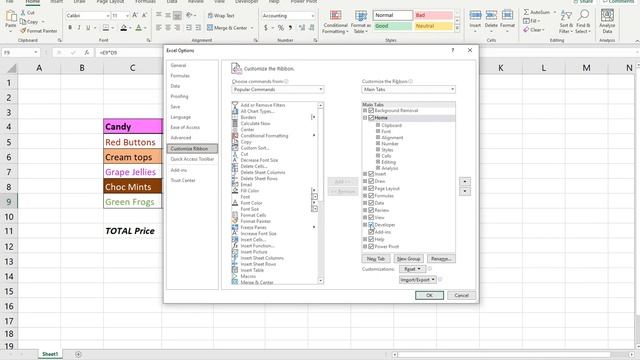Toggle the Insert tab checkbox
The image size is (640, 360).
371,174
